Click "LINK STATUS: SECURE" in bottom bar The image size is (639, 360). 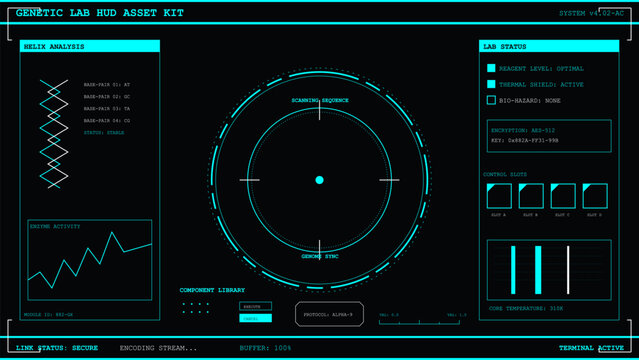57,348
